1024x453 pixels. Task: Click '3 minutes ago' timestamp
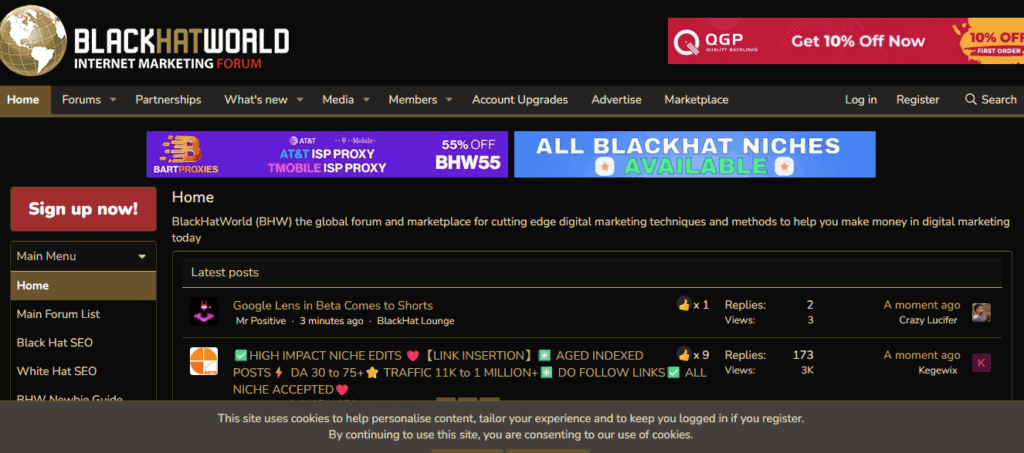[331, 320]
